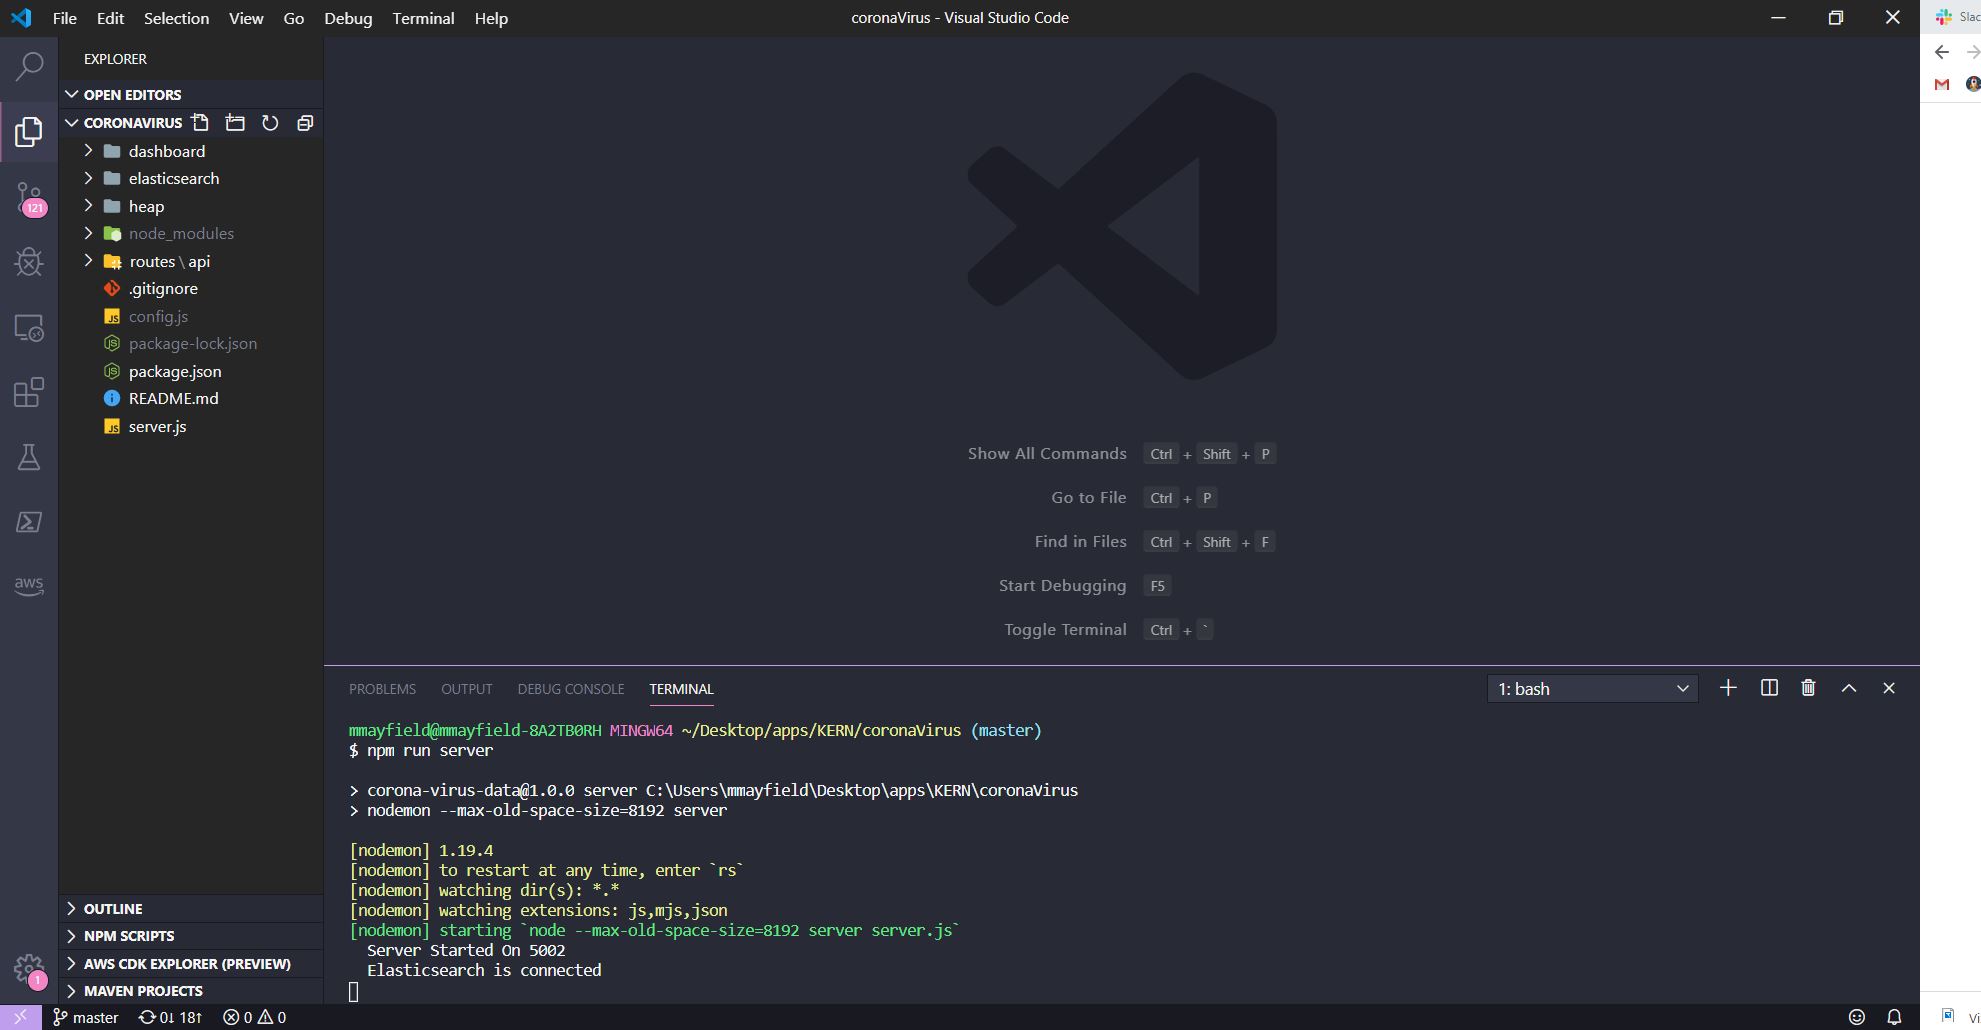The height and width of the screenshot is (1030, 1981).
Task: Open the Debug menu
Action: click(x=348, y=18)
